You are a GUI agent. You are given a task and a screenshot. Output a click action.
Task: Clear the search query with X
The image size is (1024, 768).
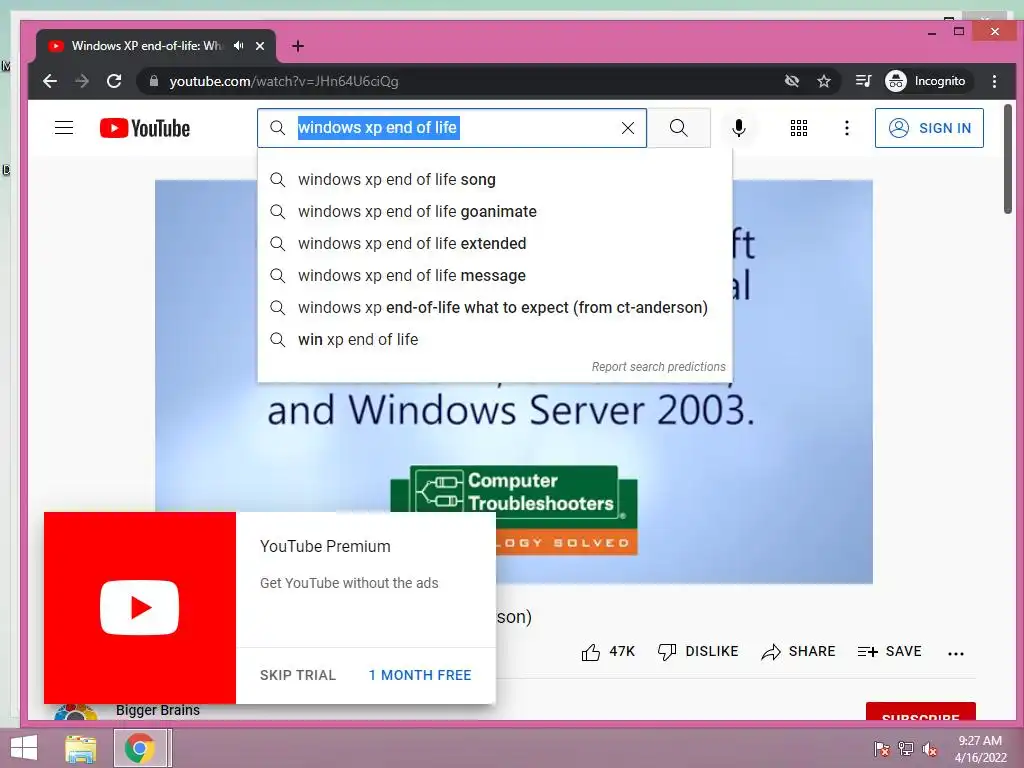[628, 128]
